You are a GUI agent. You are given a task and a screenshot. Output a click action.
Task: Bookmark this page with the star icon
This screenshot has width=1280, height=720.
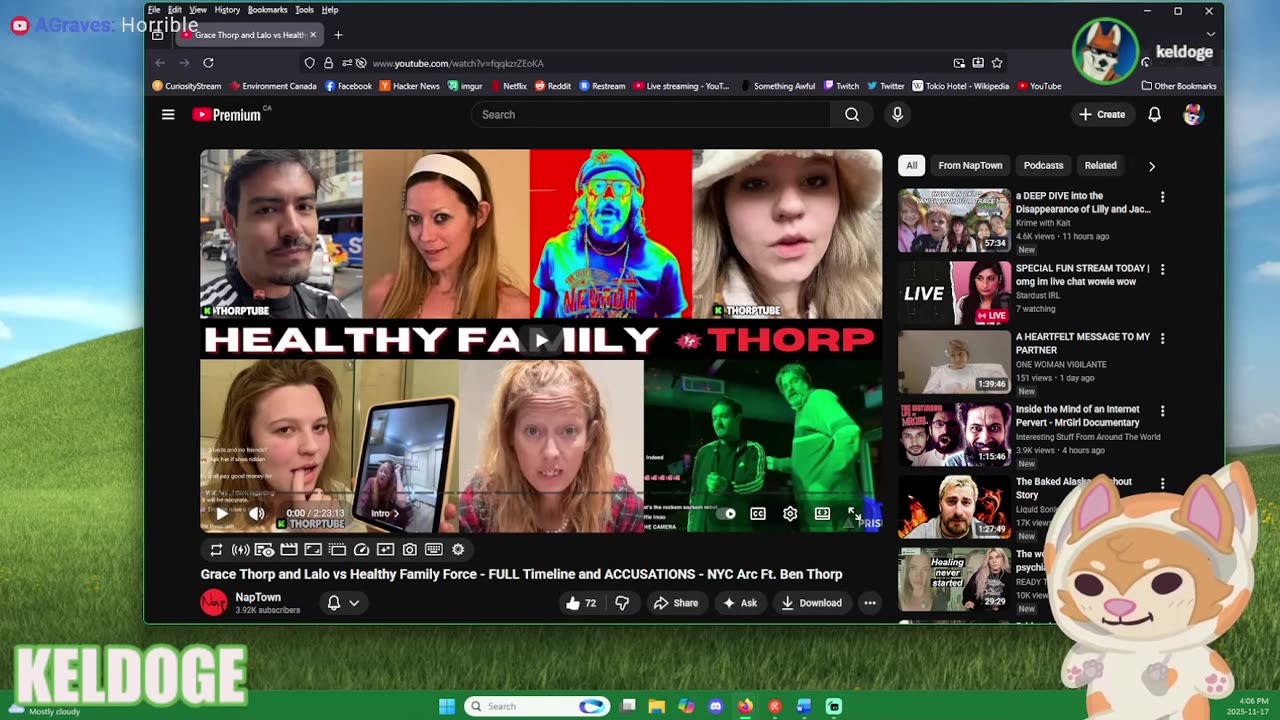pyautogui.click(x=997, y=63)
